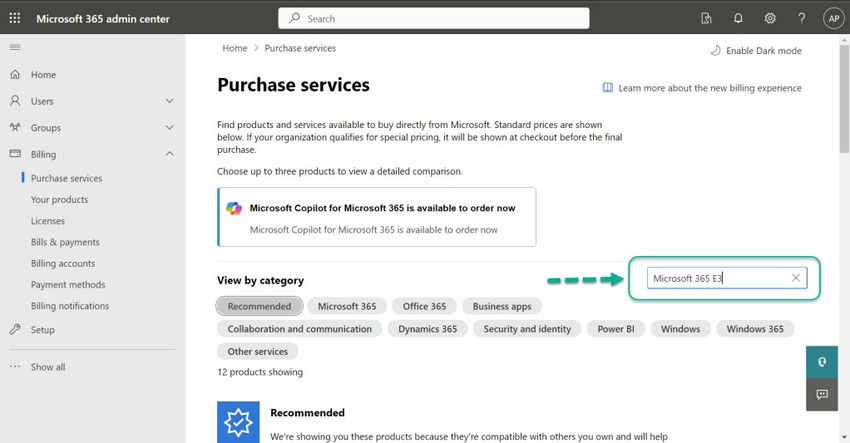Open help question mark icon
Viewport: 850px width, 443px height.
coord(801,18)
